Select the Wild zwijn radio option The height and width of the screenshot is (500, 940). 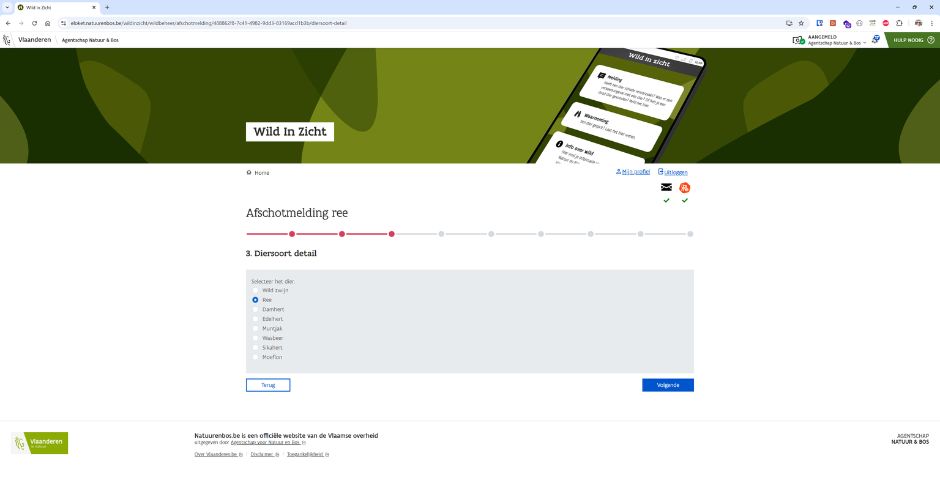(255, 290)
